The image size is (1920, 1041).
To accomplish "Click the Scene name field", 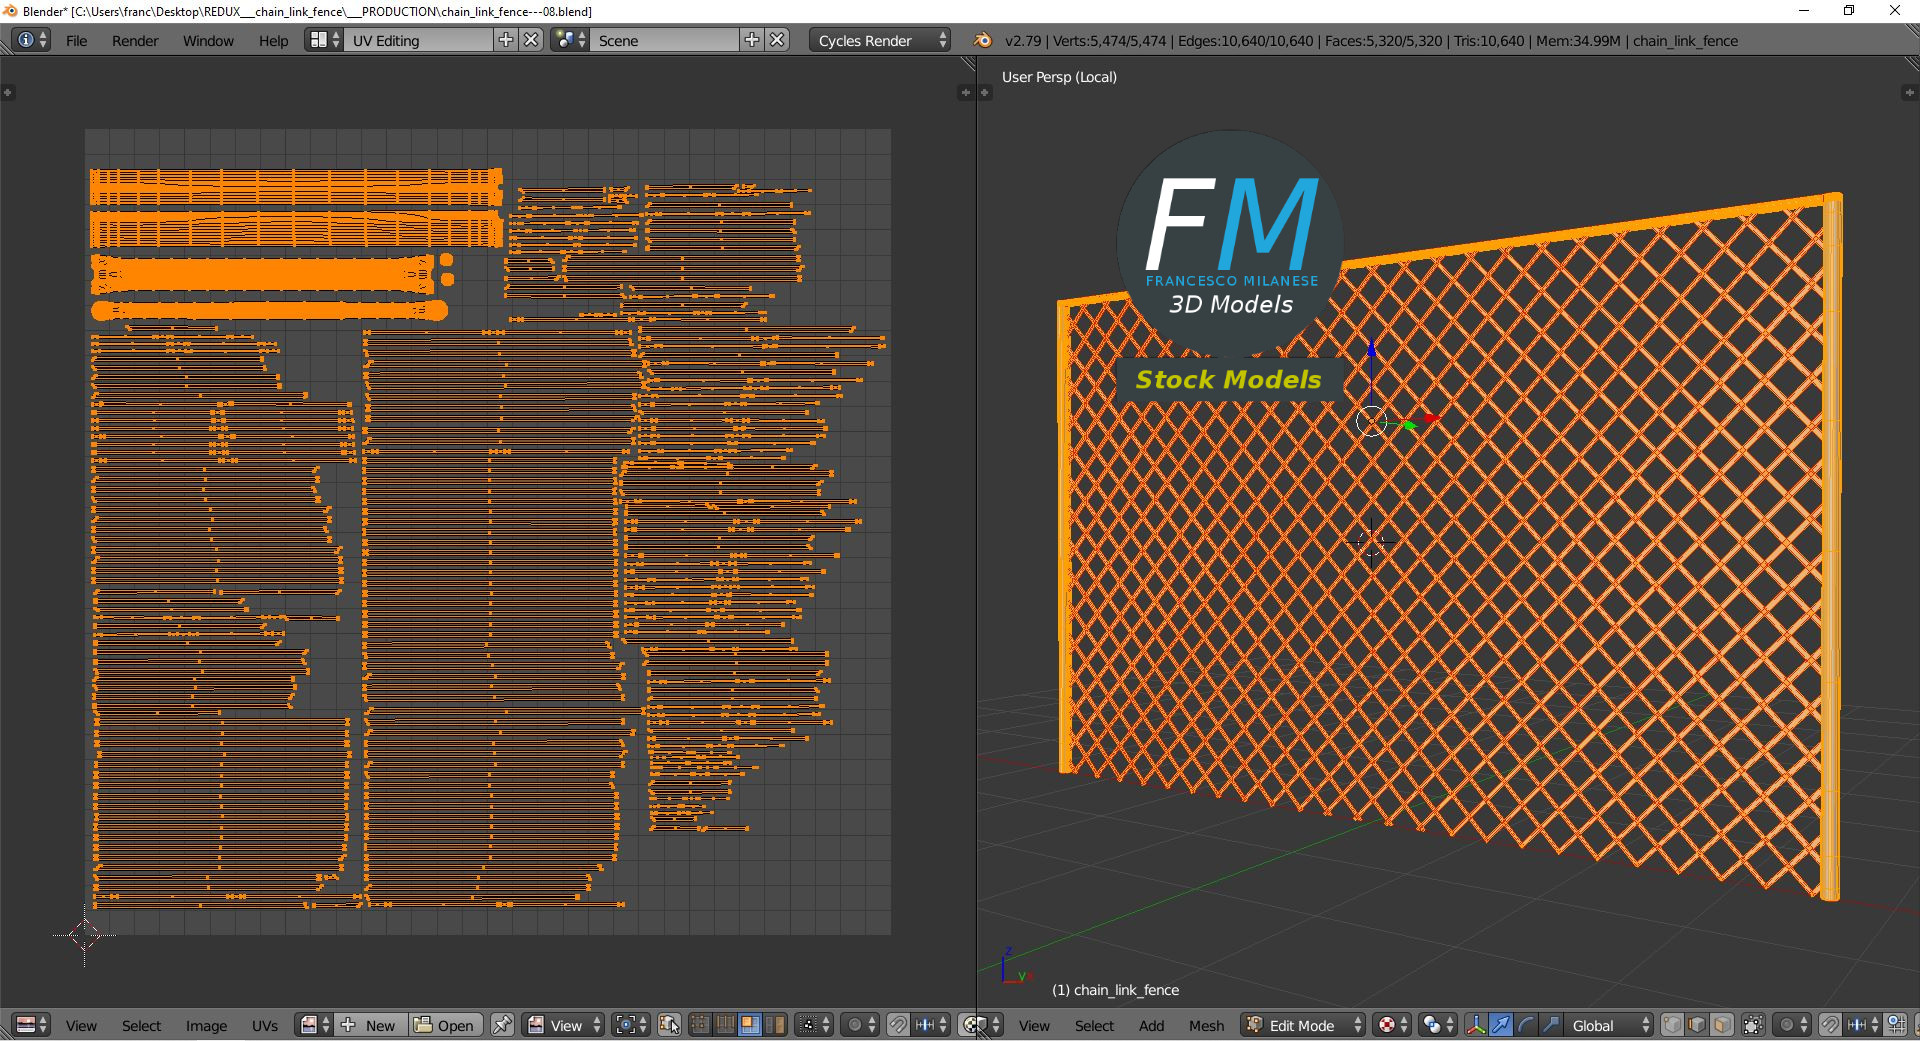I will click(x=665, y=40).
